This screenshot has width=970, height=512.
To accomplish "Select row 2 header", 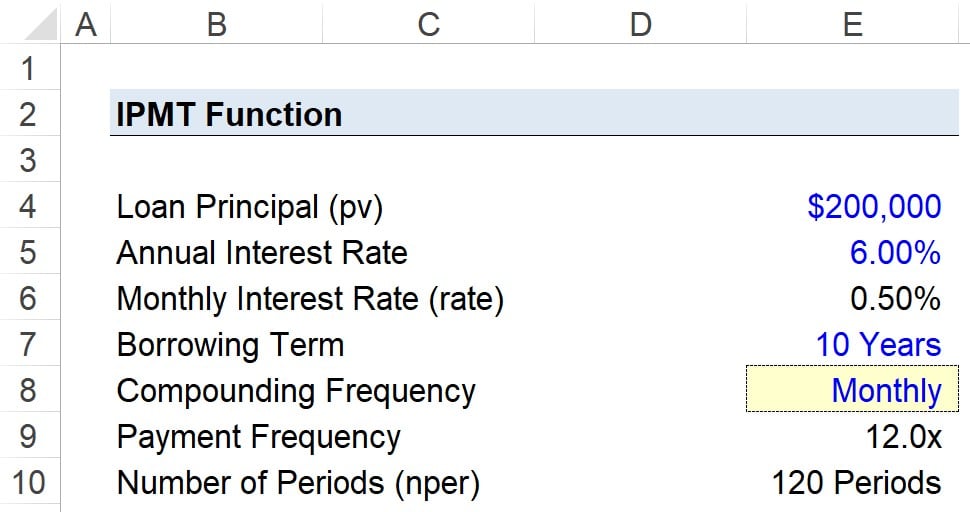I will (x=28, y=114).
